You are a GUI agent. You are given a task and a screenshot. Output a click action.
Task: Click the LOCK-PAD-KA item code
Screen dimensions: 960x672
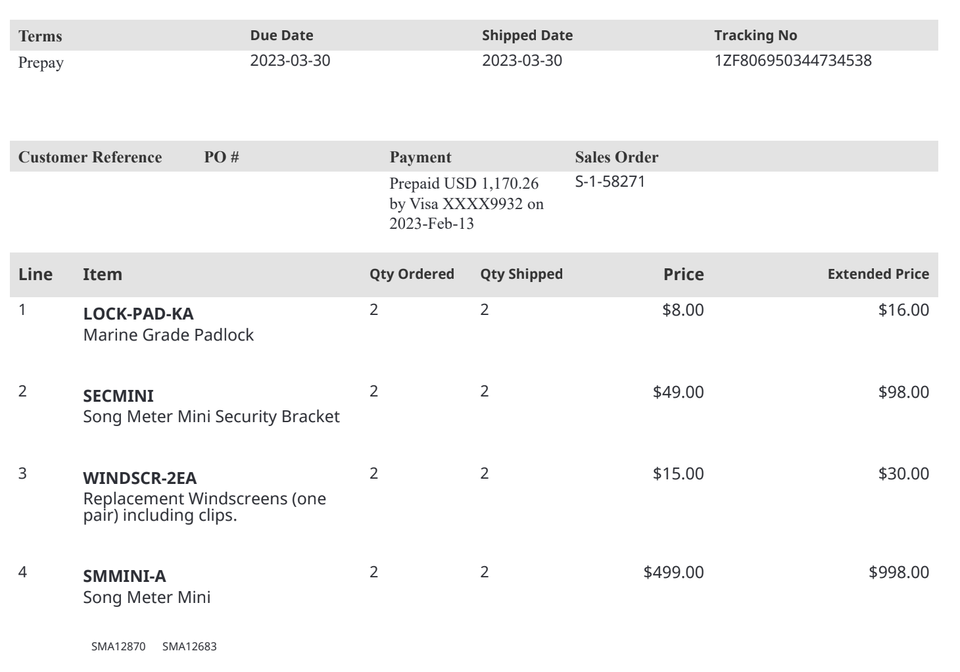pos(138,314)
